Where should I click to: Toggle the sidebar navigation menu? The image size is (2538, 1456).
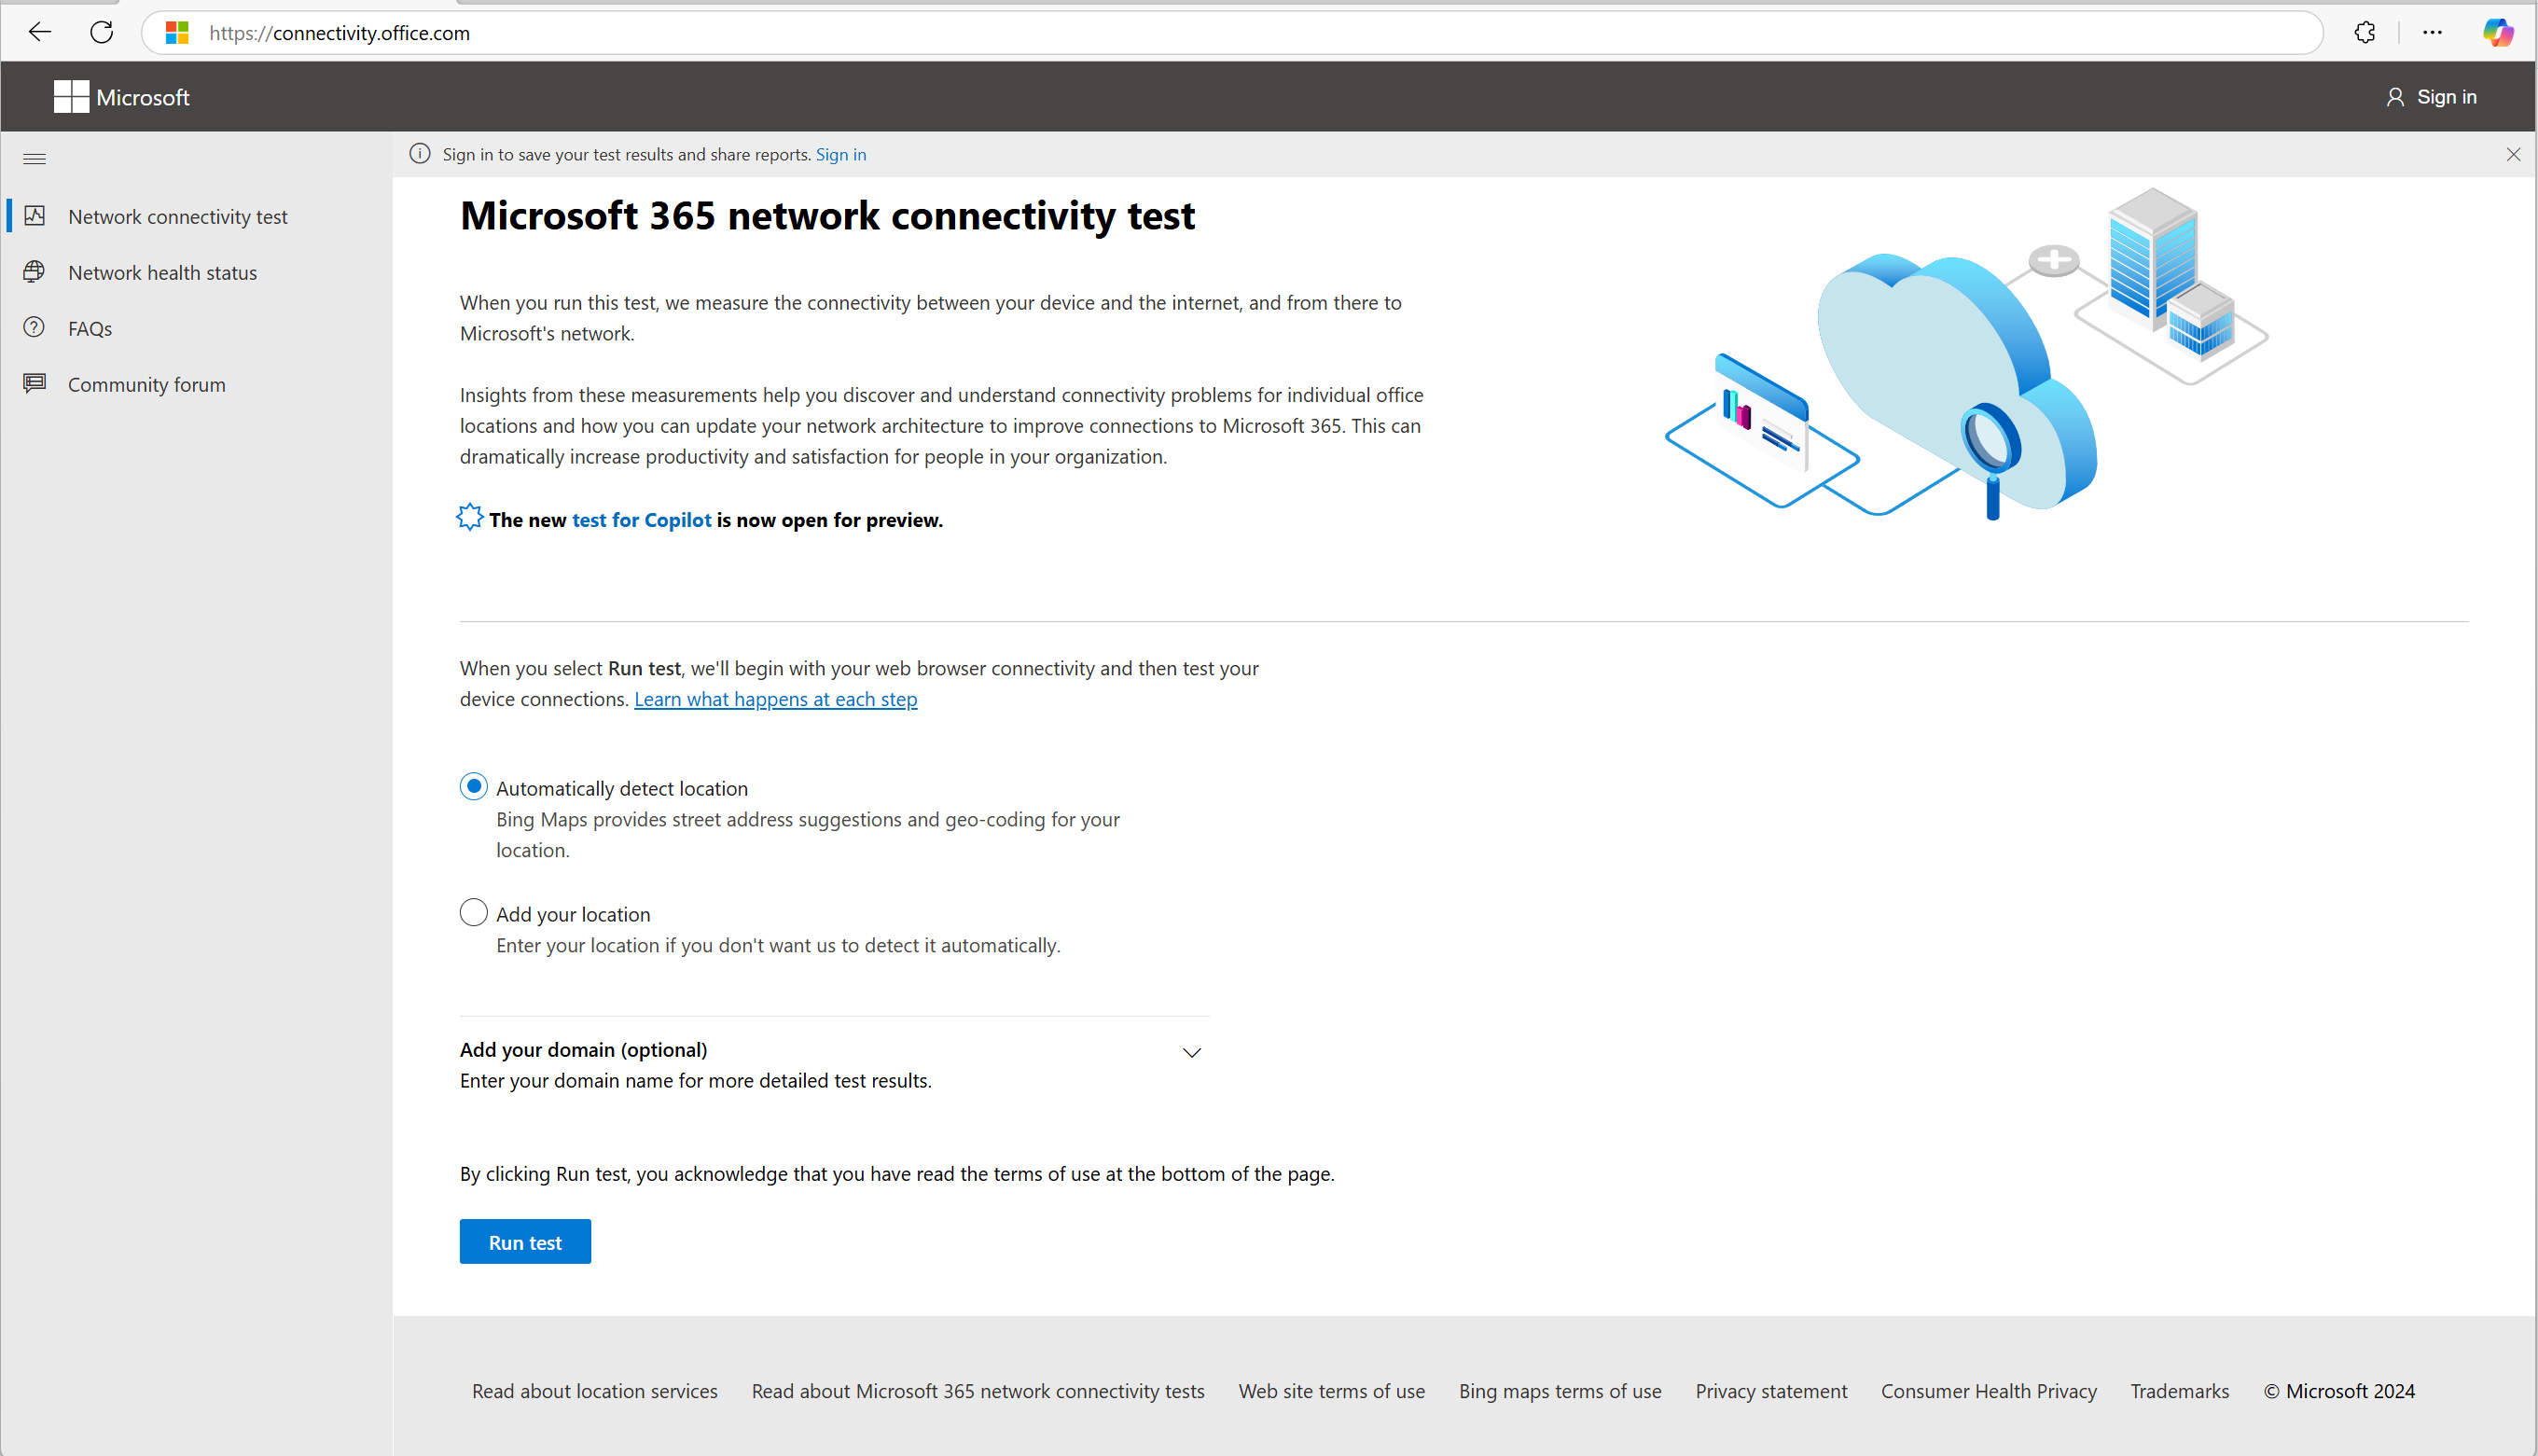click(x=35, y=159)
